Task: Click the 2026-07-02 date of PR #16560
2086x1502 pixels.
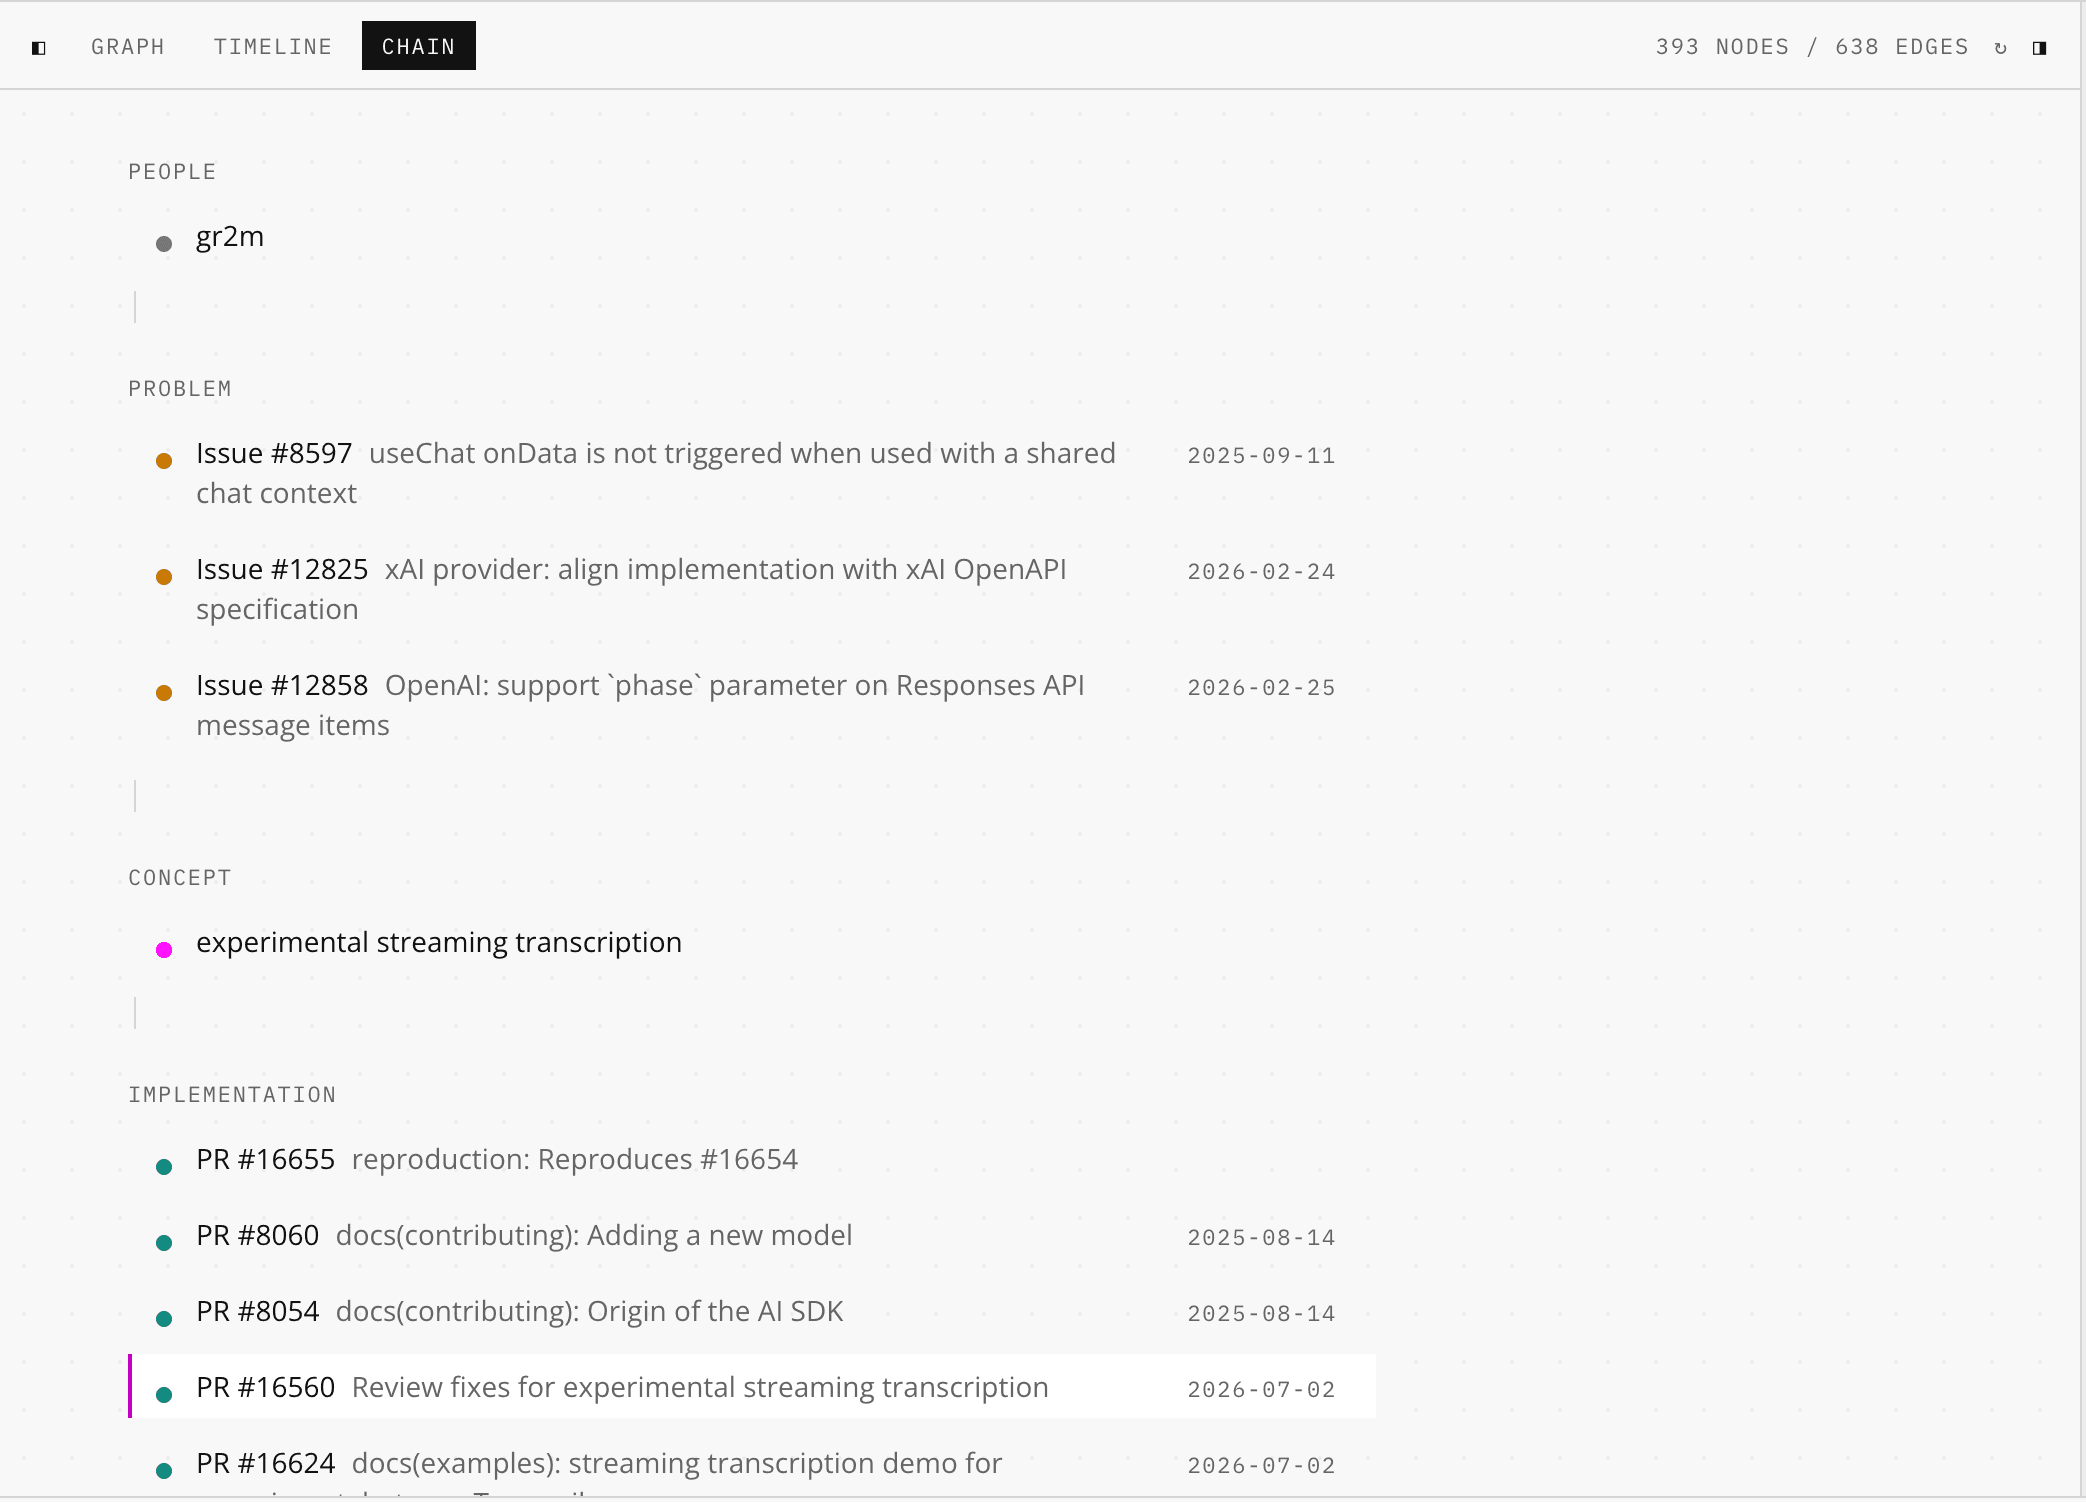Action: tap(1261, 1390)
